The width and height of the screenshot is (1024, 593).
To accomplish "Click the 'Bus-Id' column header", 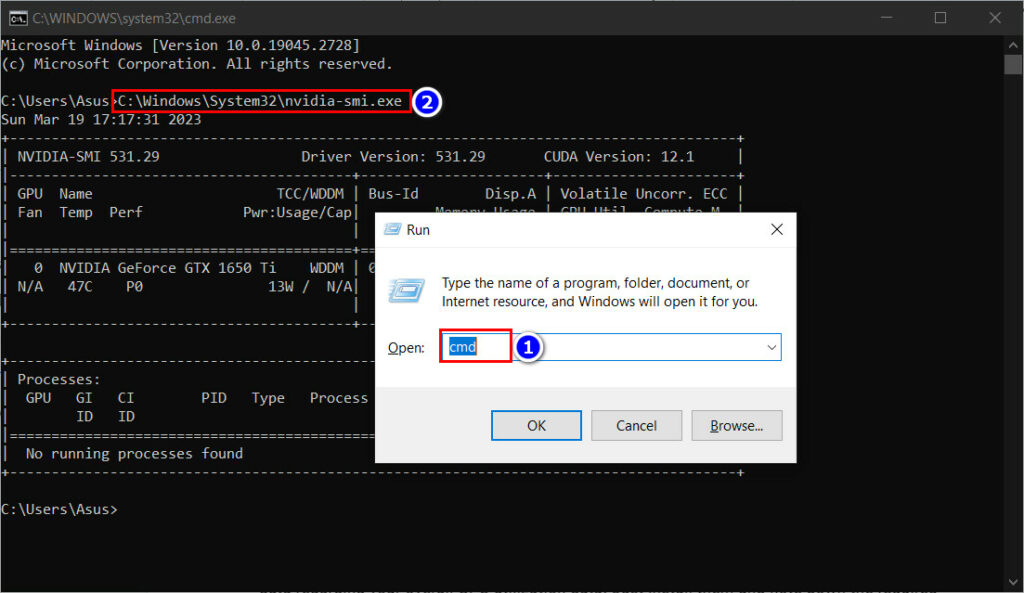I will click(x=393, y=194).
